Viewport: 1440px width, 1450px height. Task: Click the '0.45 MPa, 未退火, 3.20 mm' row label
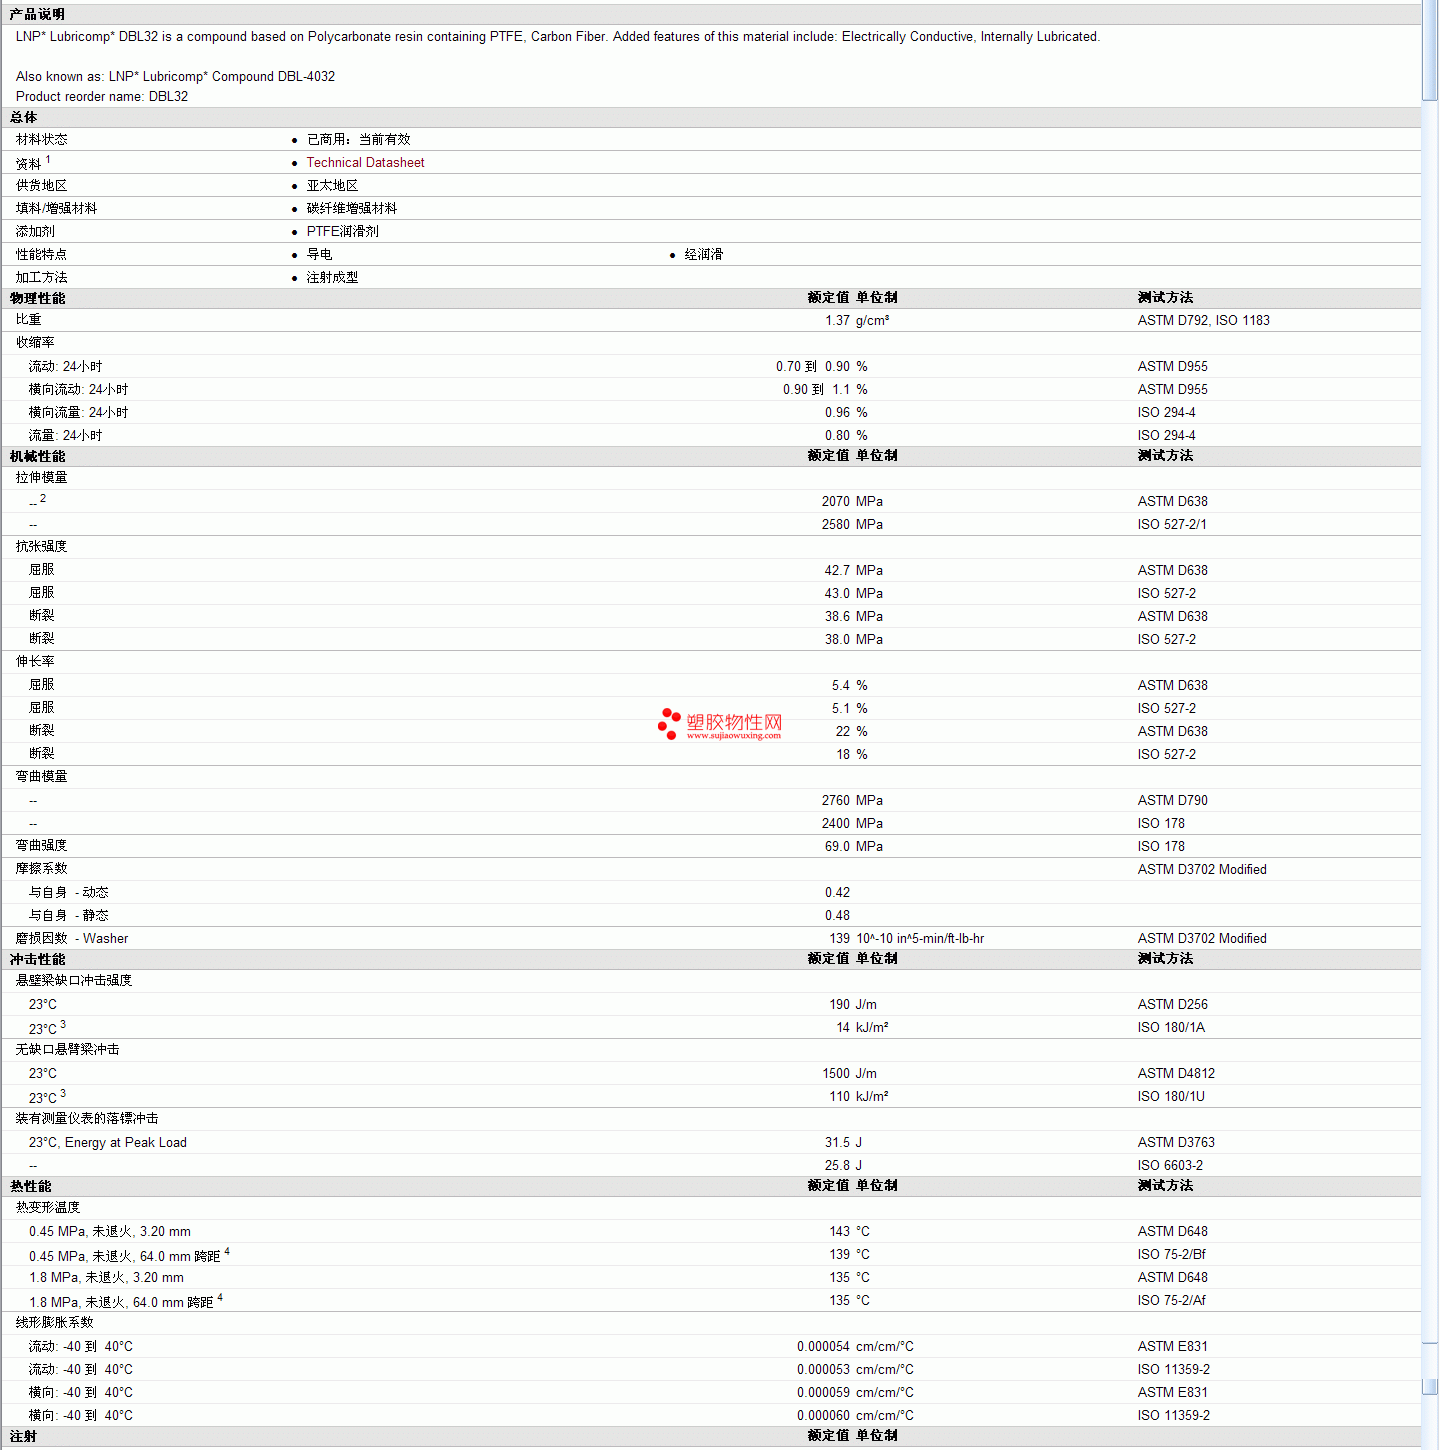click(109, 1231)
